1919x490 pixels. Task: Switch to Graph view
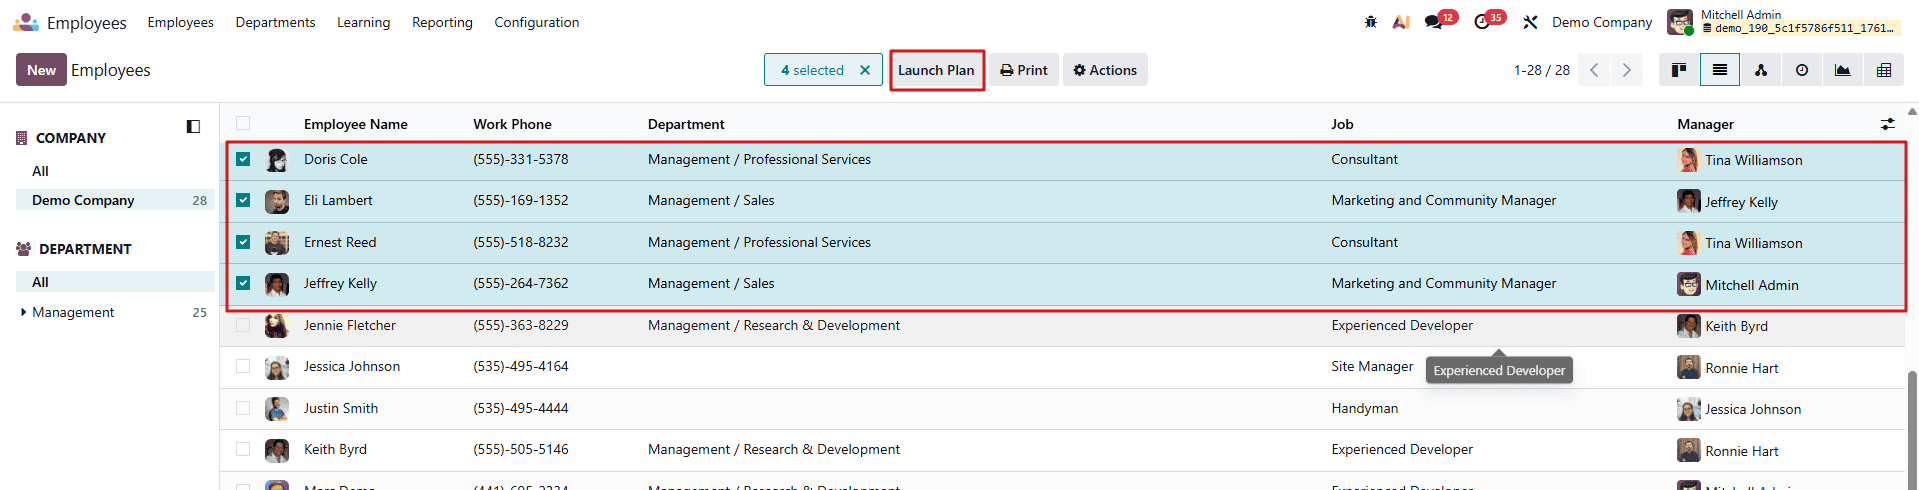click(1843, 70)
